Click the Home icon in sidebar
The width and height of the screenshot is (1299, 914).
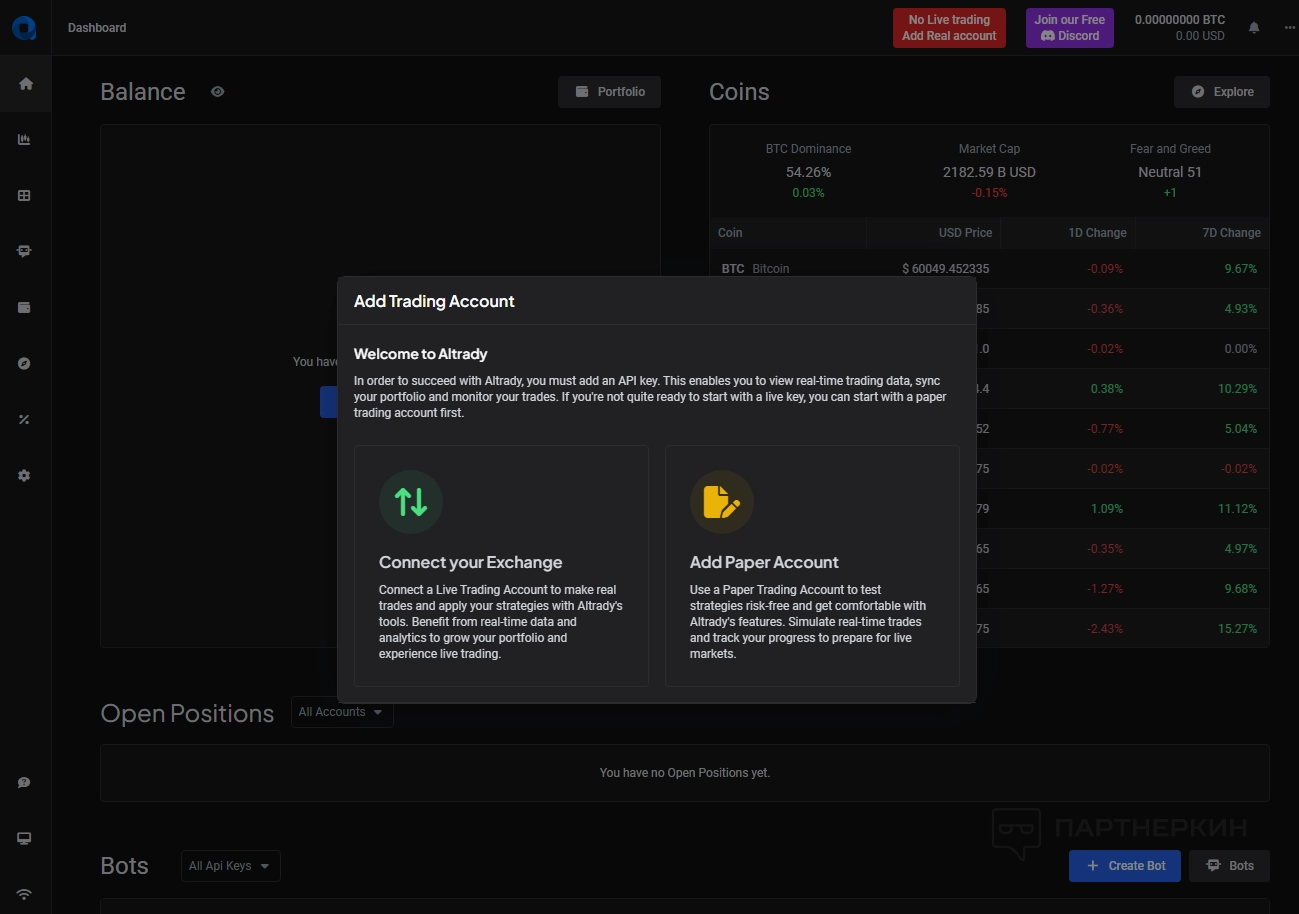tap(25, 84)
